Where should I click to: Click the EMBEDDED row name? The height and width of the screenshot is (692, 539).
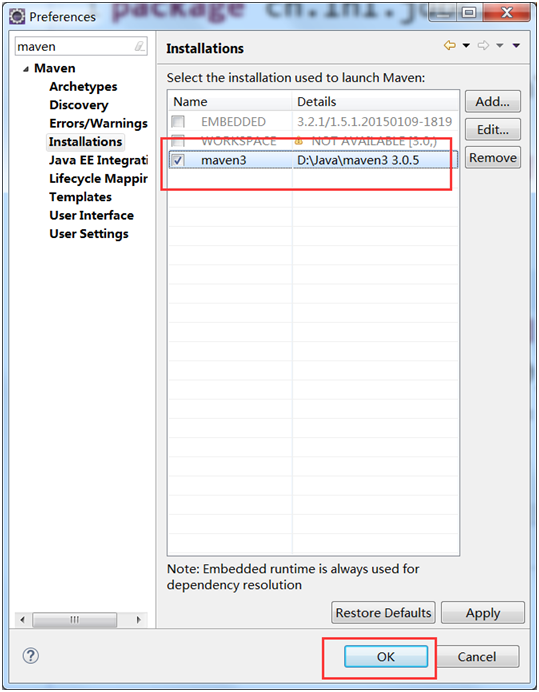(234, 121)
